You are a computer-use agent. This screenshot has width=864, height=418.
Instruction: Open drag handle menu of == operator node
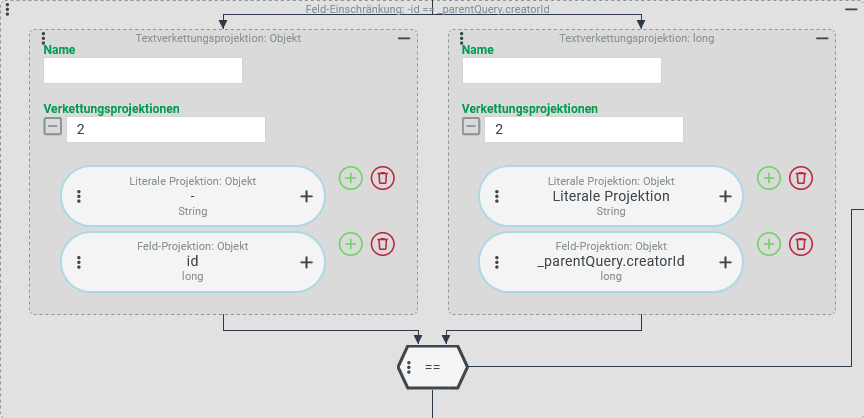(409, 367)
